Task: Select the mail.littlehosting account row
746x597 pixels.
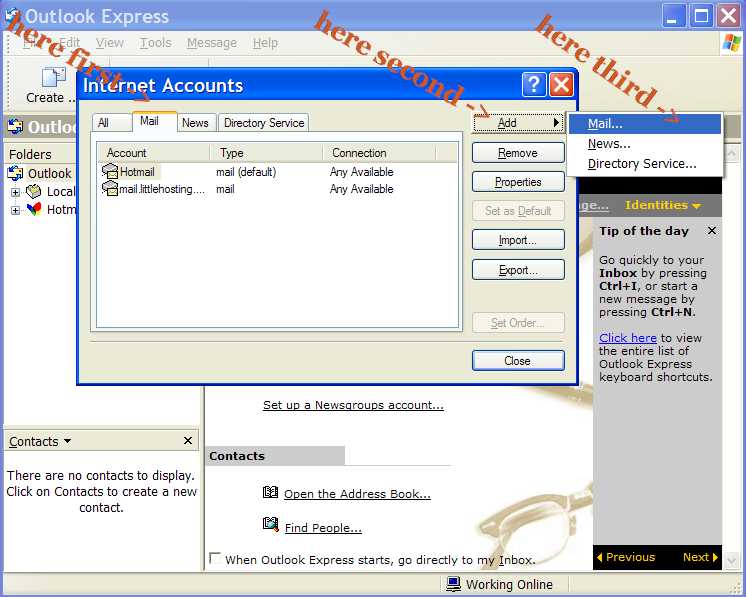Action: [277, 189]
